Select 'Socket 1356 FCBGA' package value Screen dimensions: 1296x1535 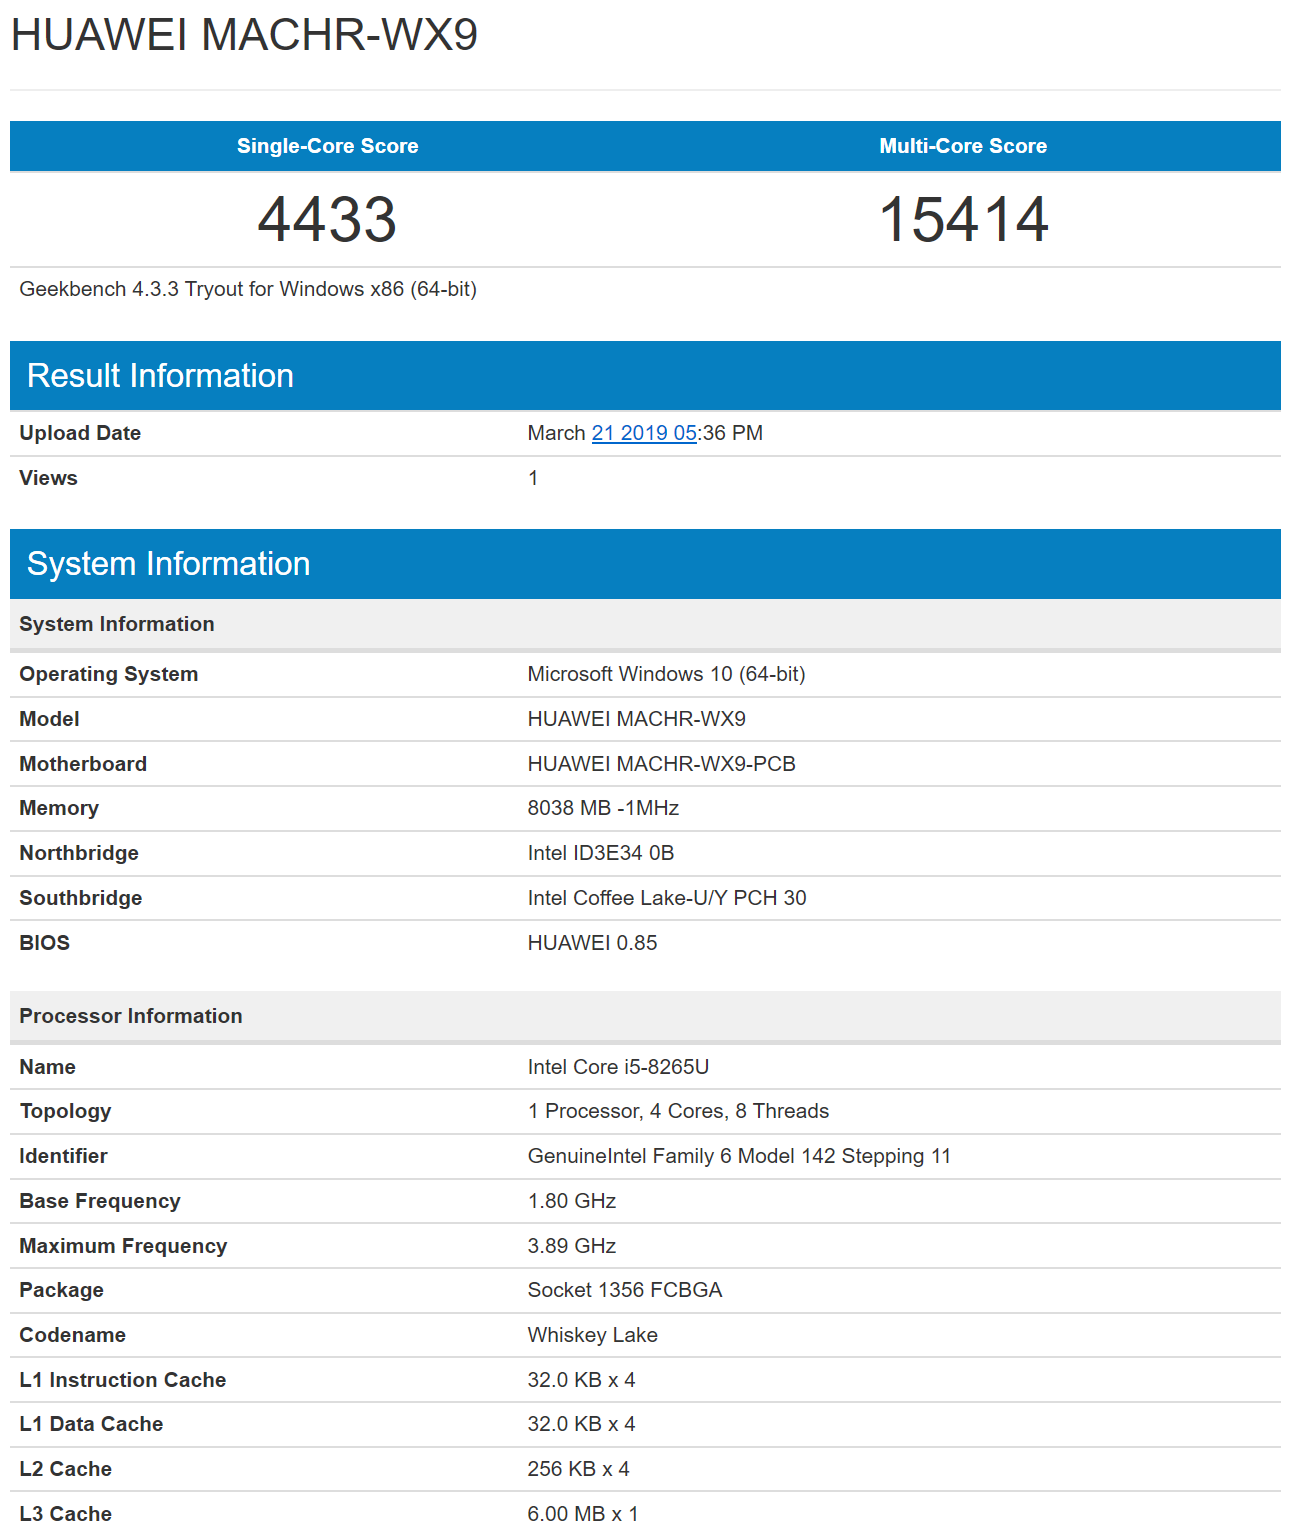[625, 1290]
